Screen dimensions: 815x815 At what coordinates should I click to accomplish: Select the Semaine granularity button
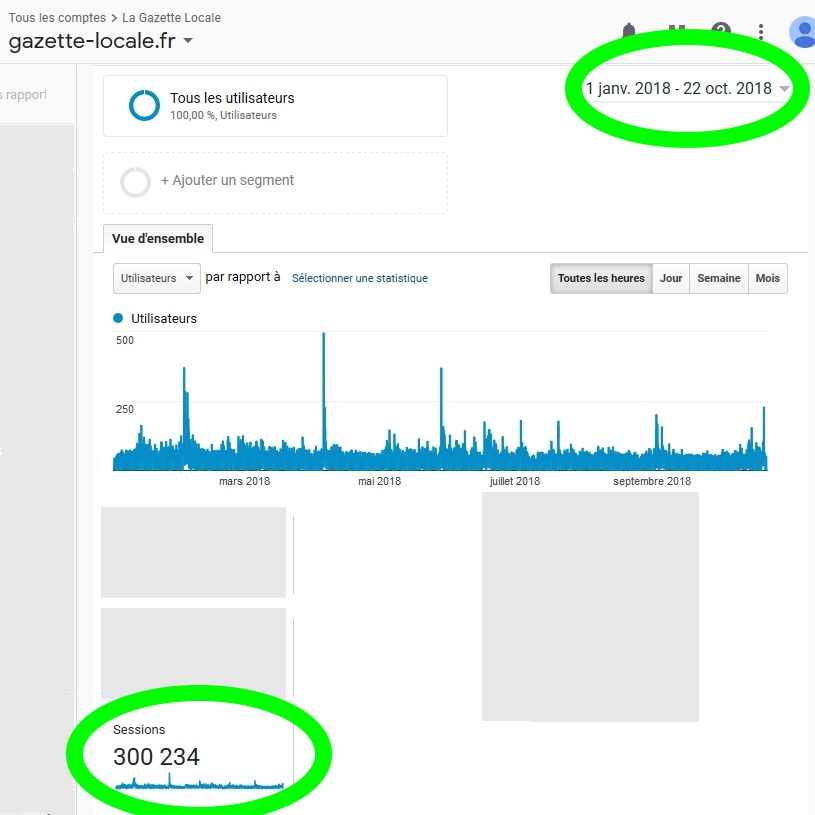coord(718,278)
